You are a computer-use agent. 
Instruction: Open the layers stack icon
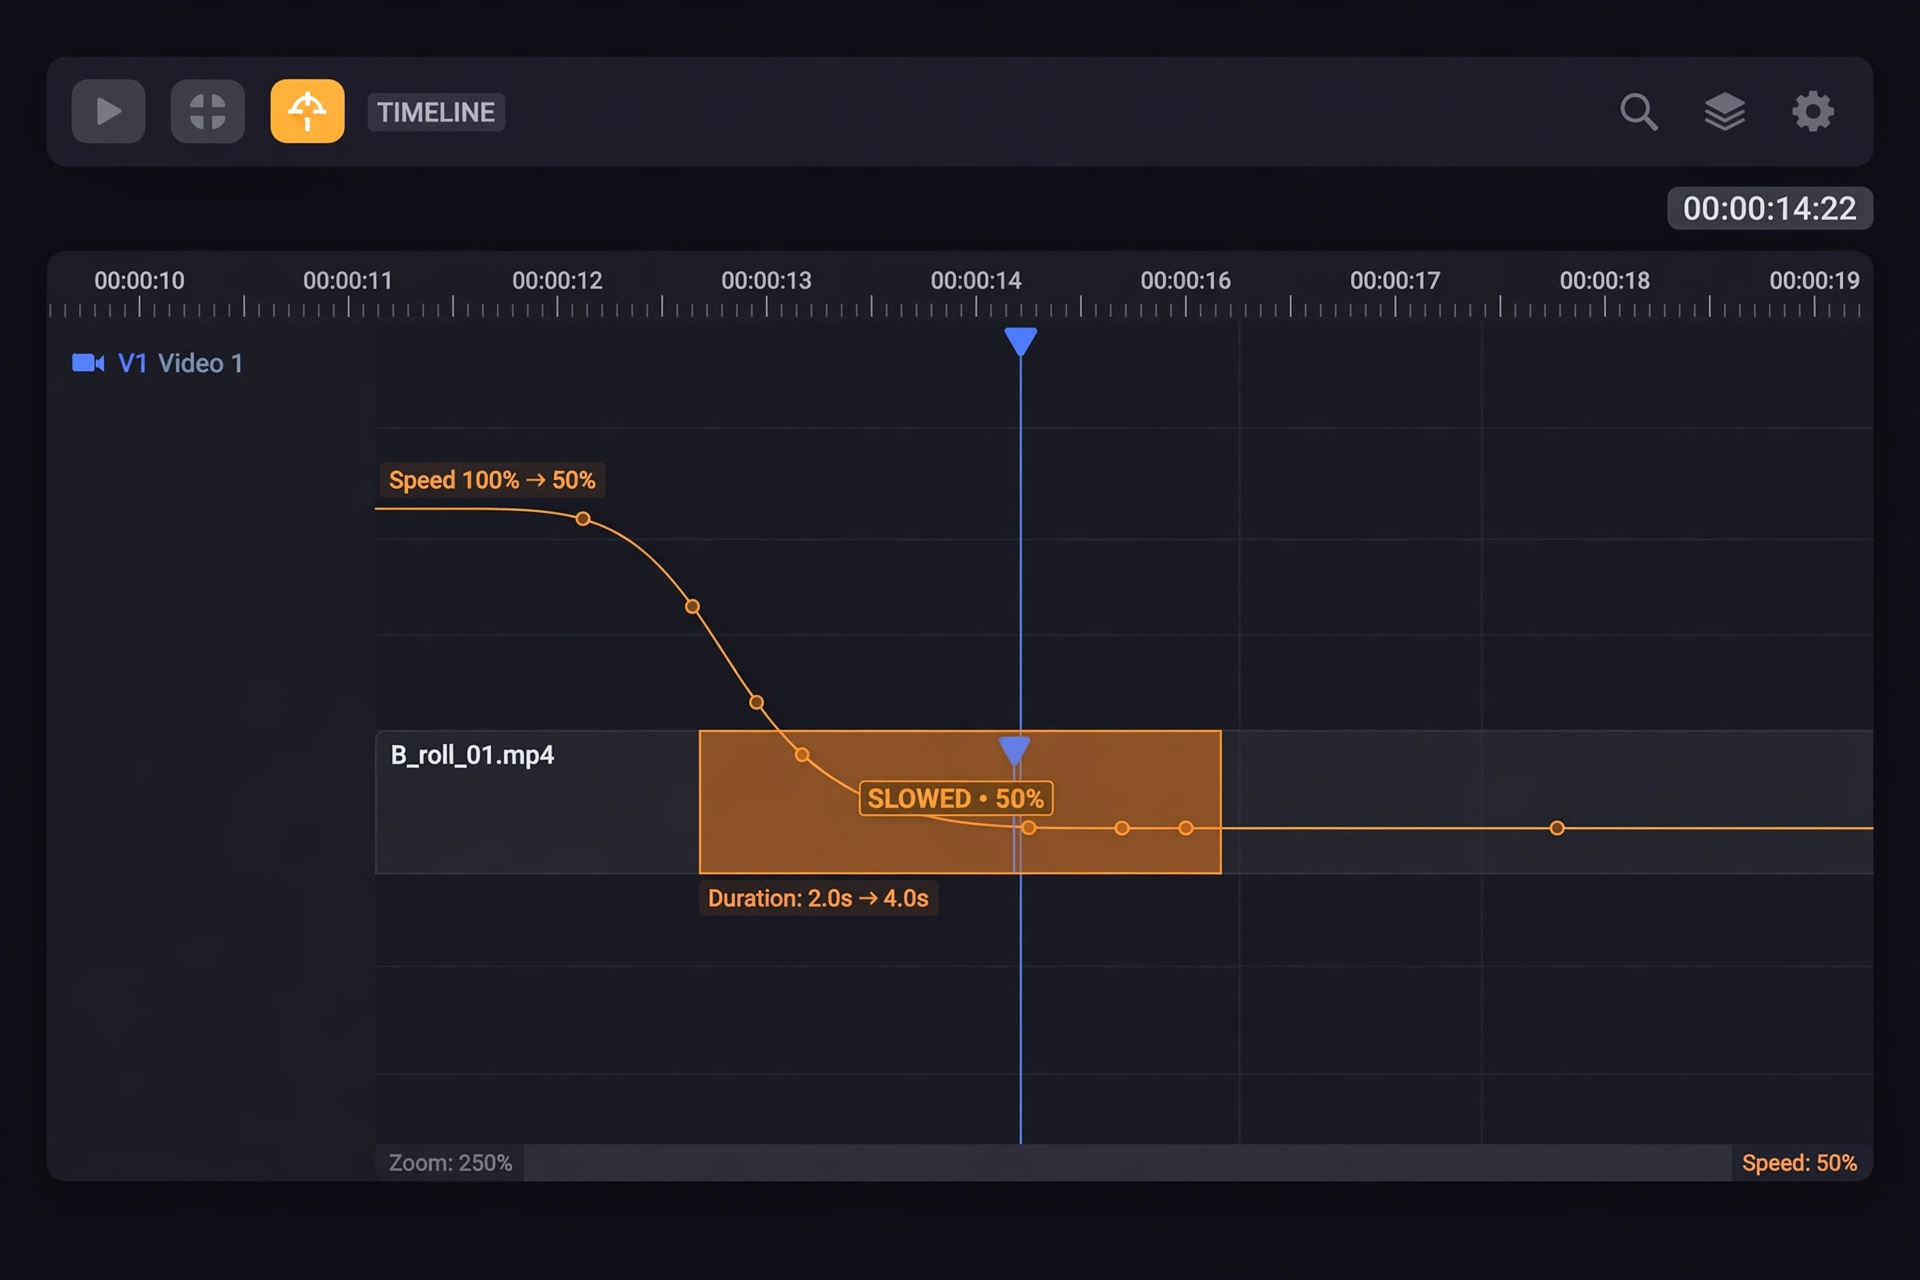click(x=1725, y=112)
